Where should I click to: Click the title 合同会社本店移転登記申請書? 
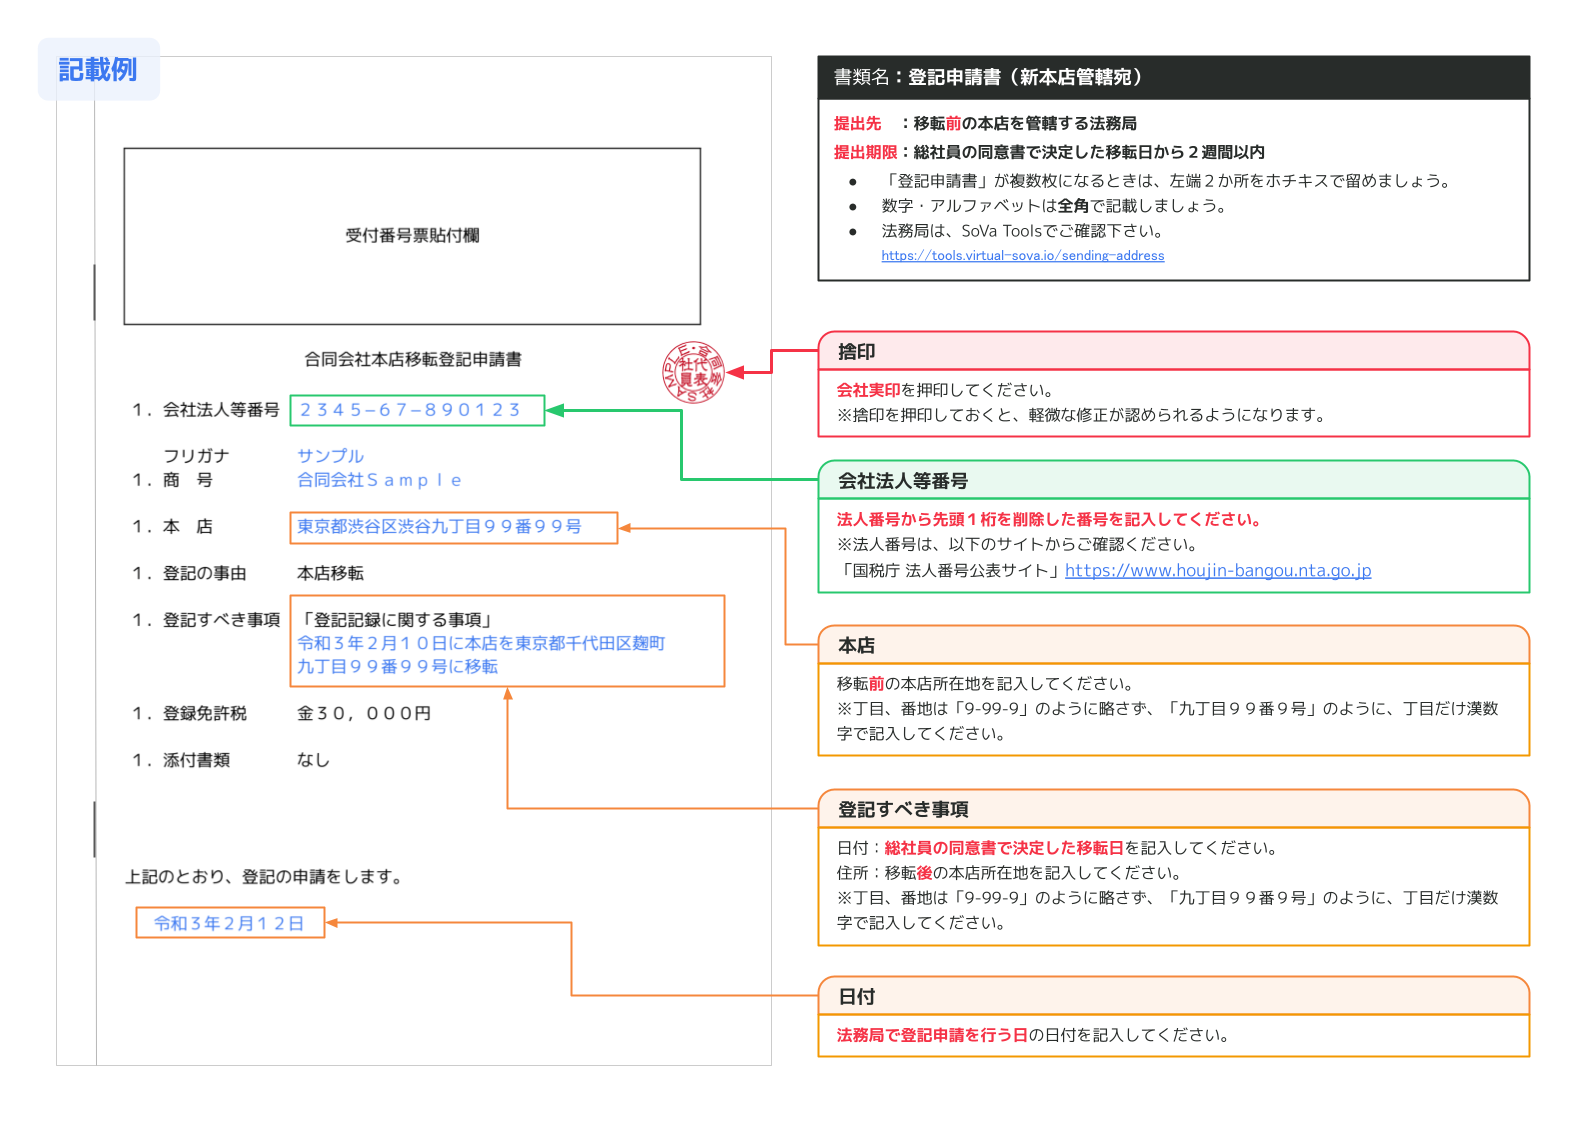point(413,359)
